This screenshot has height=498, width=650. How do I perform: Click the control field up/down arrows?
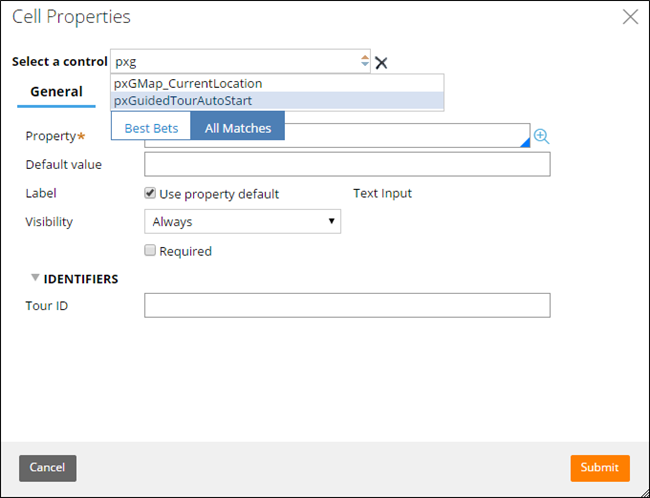[x=365, y=61]
